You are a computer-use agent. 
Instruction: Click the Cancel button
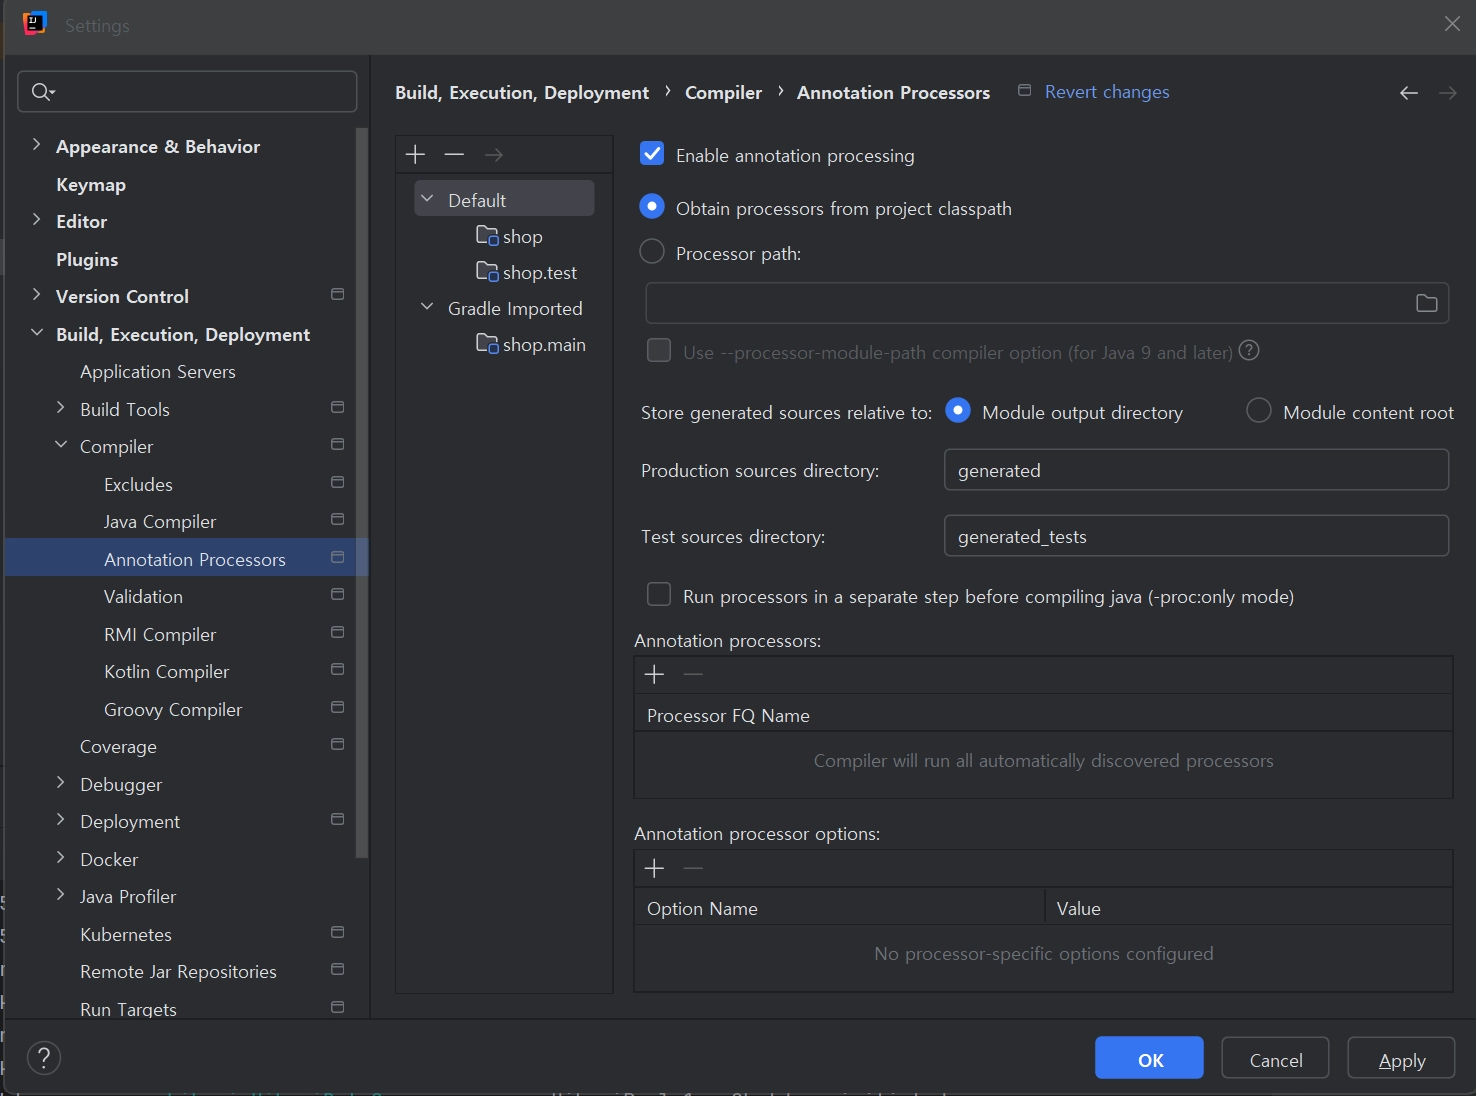click(x=1275, y=1058)
